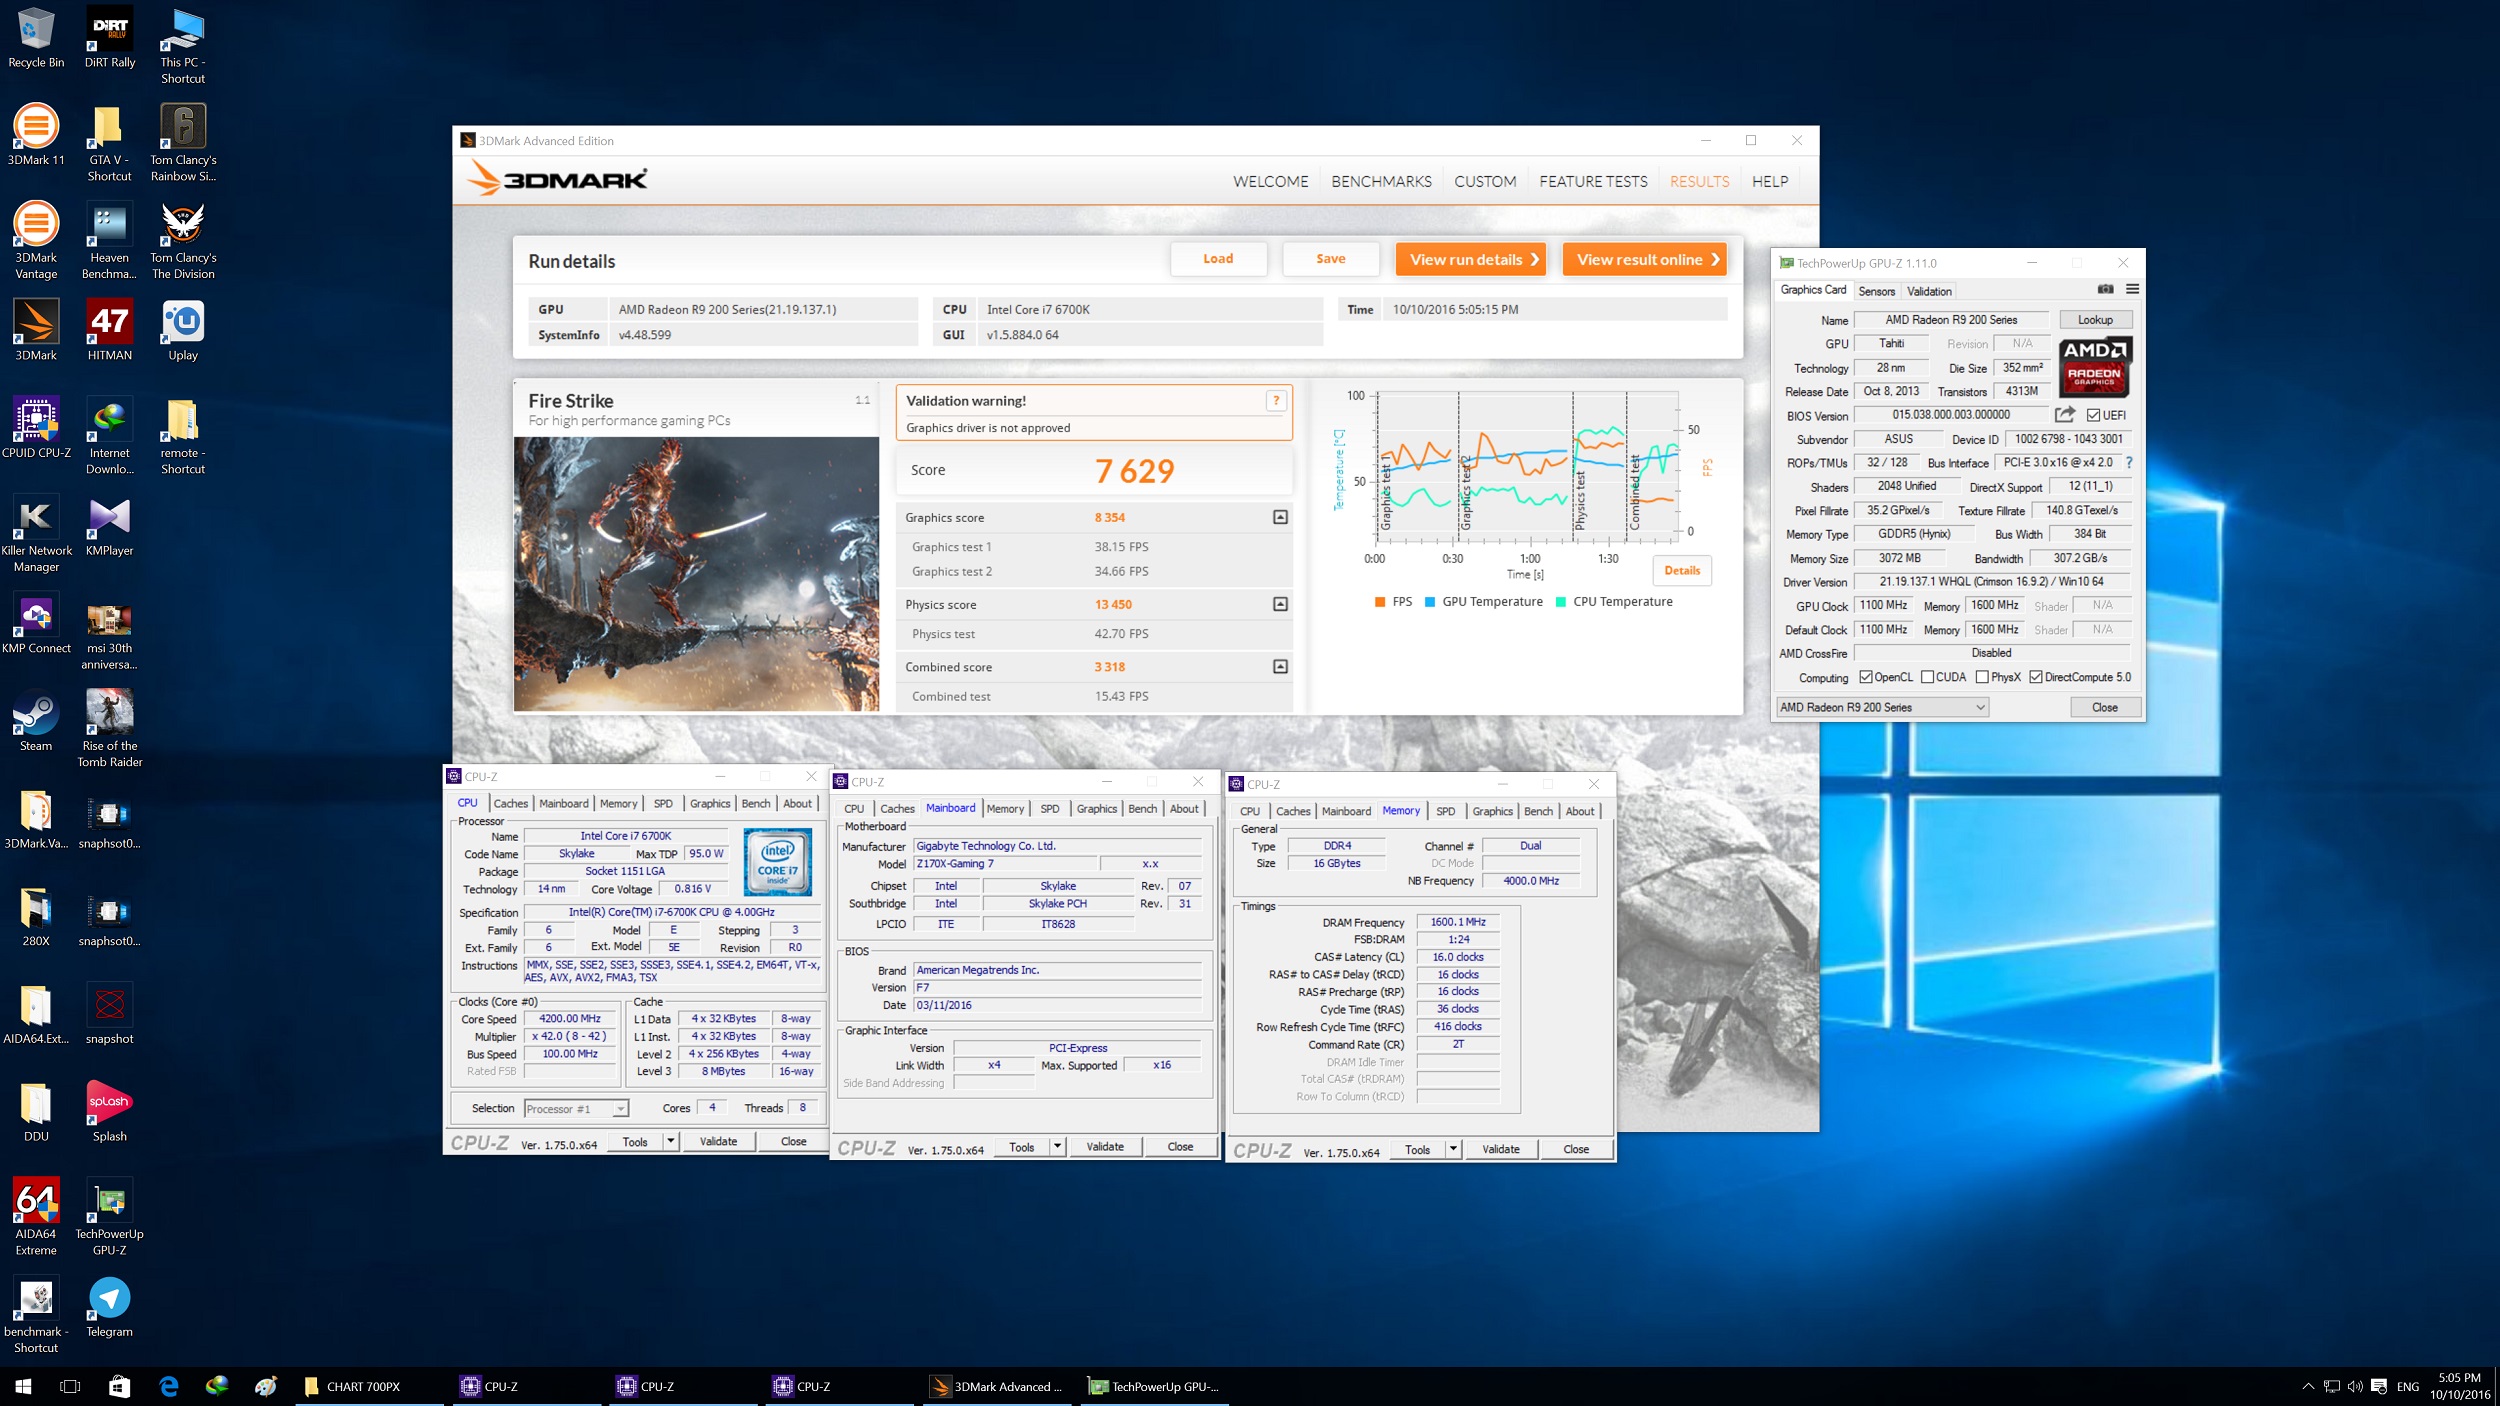The image size is (2500, 1406).
Task: Launch HITMAN desktop icon
Action: click(110, 330)
